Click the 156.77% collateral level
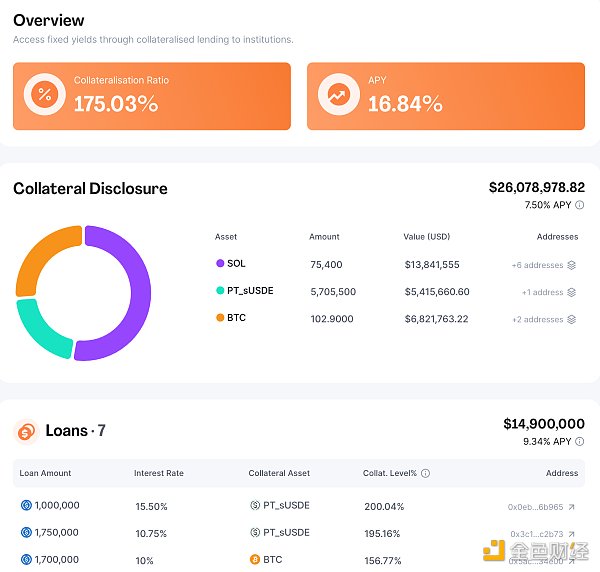The width and height of the screenshot is (600, 572). 383,561
